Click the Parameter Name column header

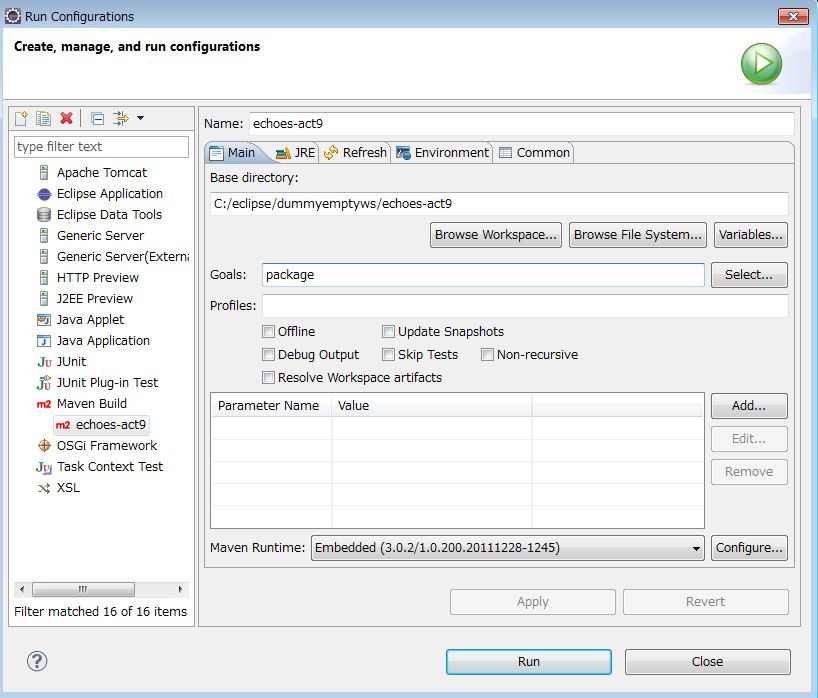[x=271, y=406]
